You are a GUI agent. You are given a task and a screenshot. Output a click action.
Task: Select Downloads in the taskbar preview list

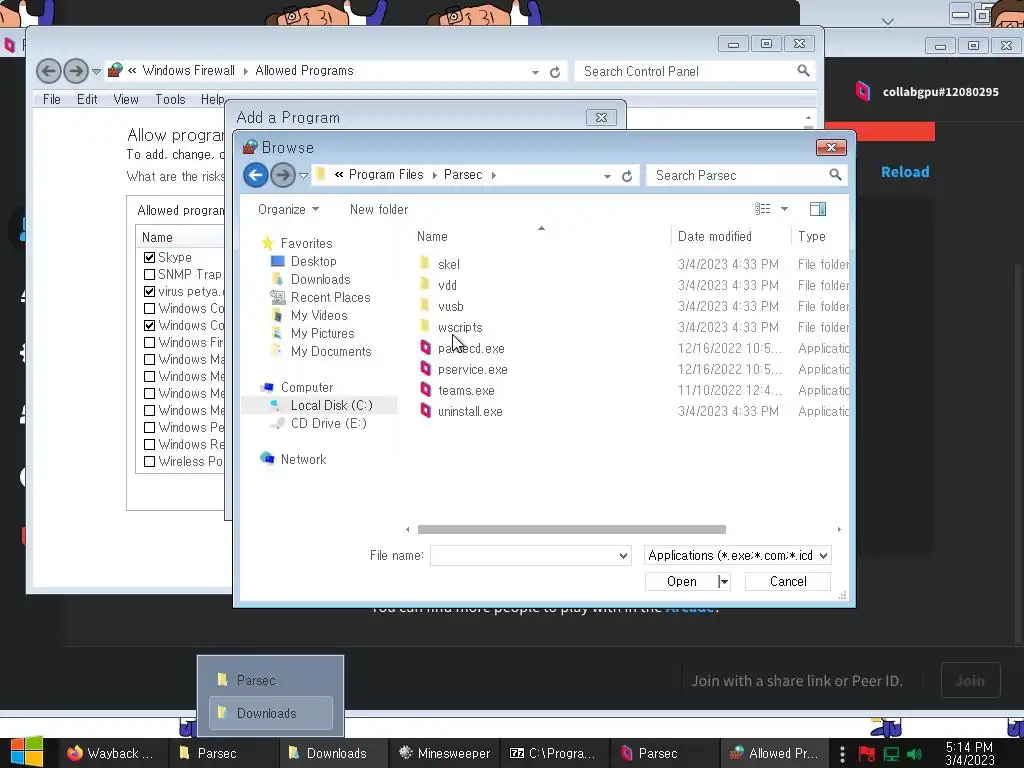[x=270, y=713]
